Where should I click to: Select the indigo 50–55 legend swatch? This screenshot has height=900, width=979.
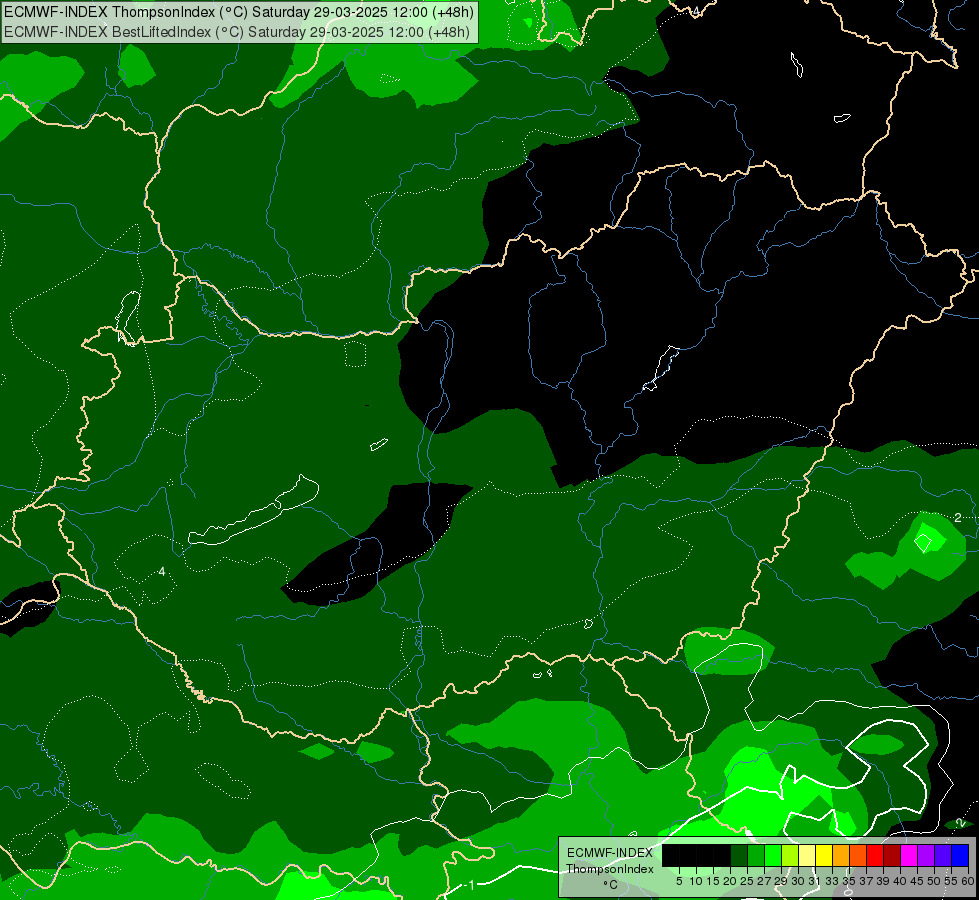(943, 855)
